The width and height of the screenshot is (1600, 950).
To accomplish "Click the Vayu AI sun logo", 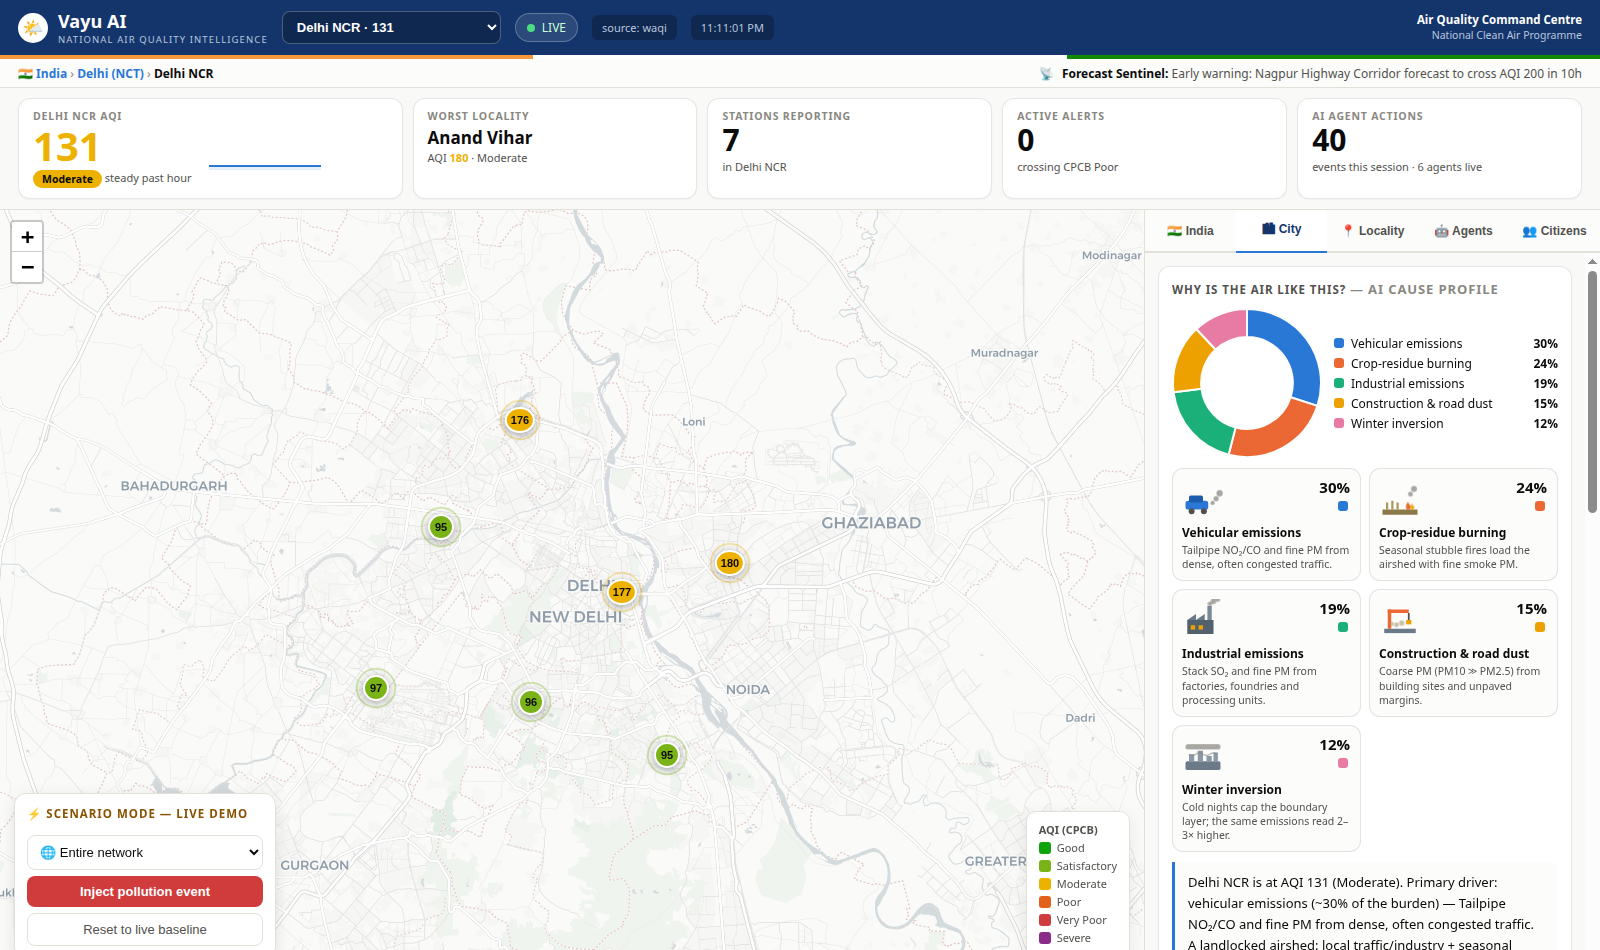I will tap(33, 28).
